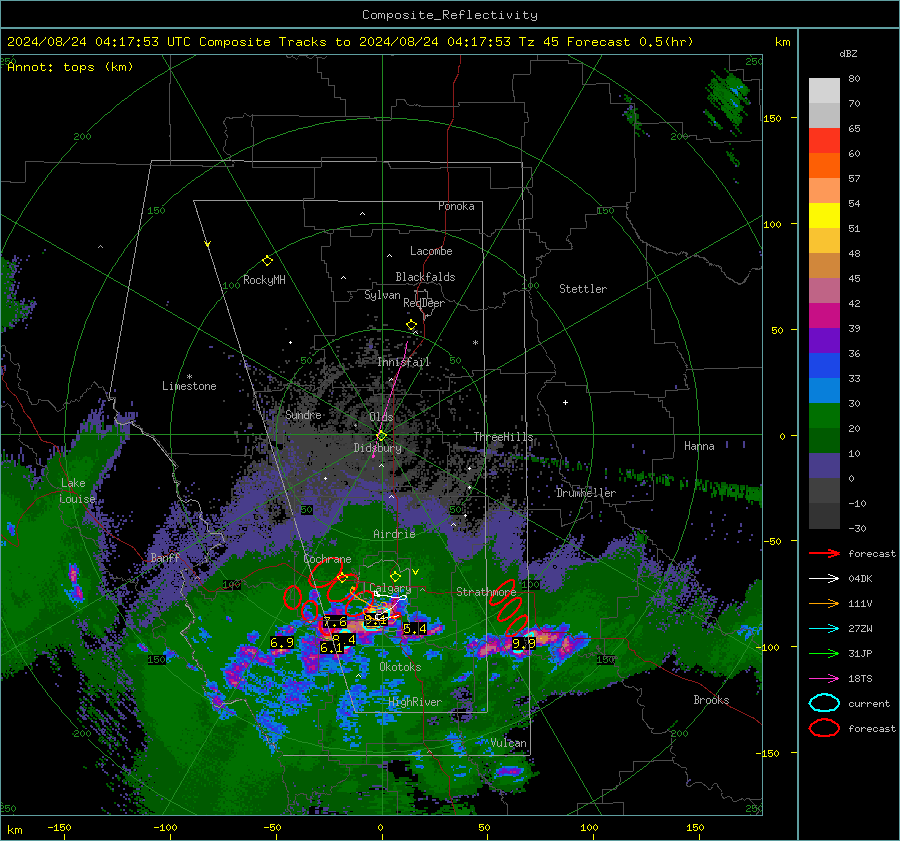Click the storm top label 5.4
Viewport: 900px width, 841px height.
[415, 629]
